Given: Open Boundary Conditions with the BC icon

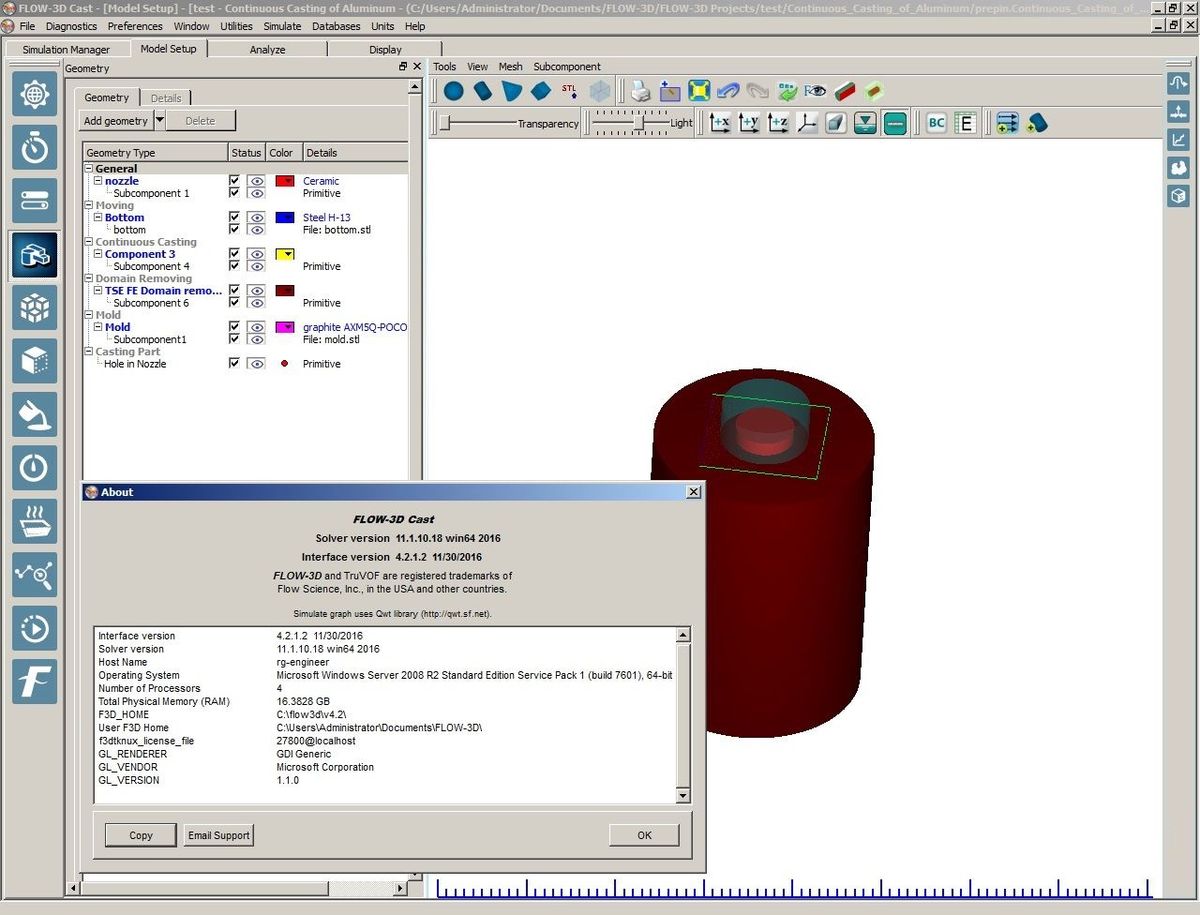Looking at the screenshot, I should pos(936,123).
